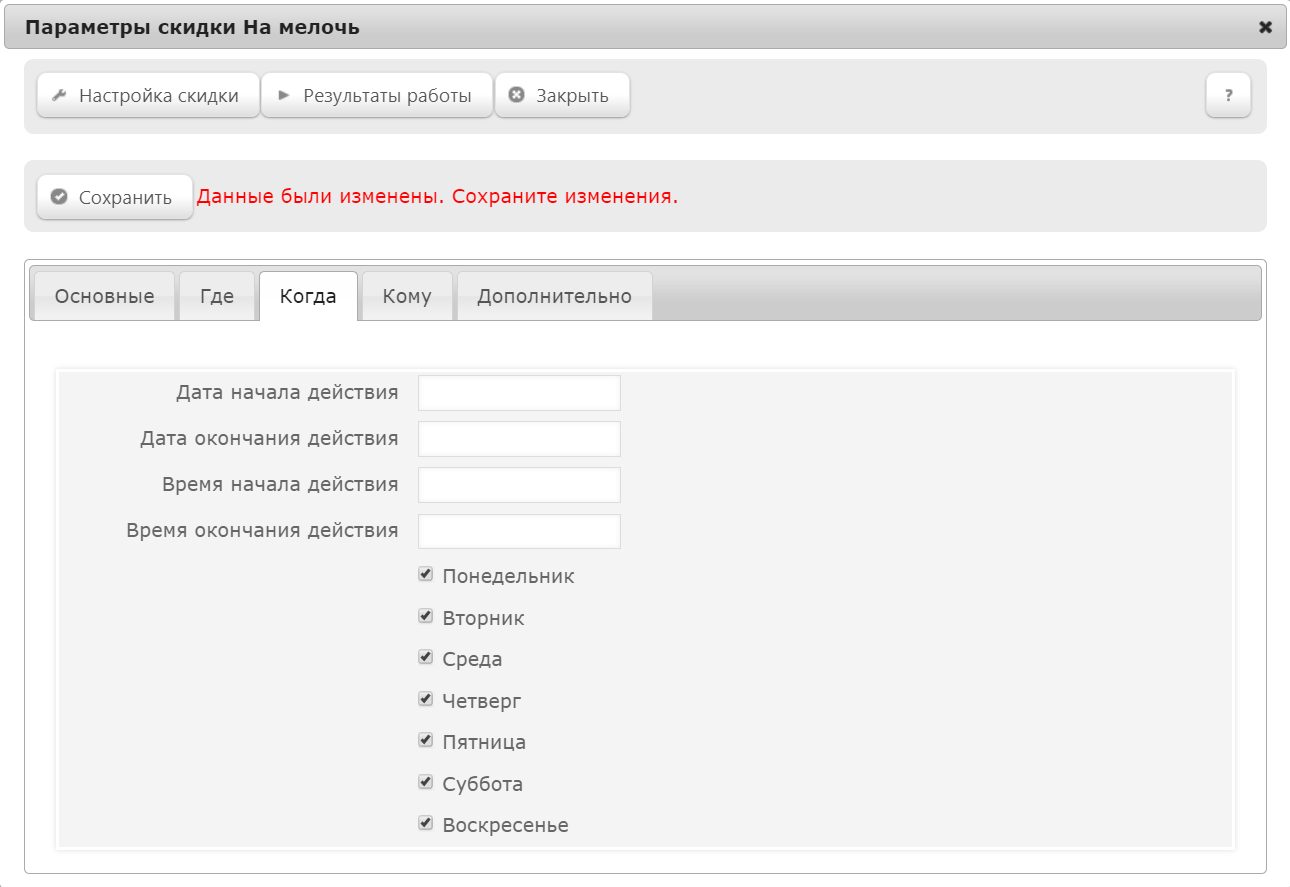The width and height of the screenshot is (1290, 887).
Task: Open the Кому tab
Action: 407,296
